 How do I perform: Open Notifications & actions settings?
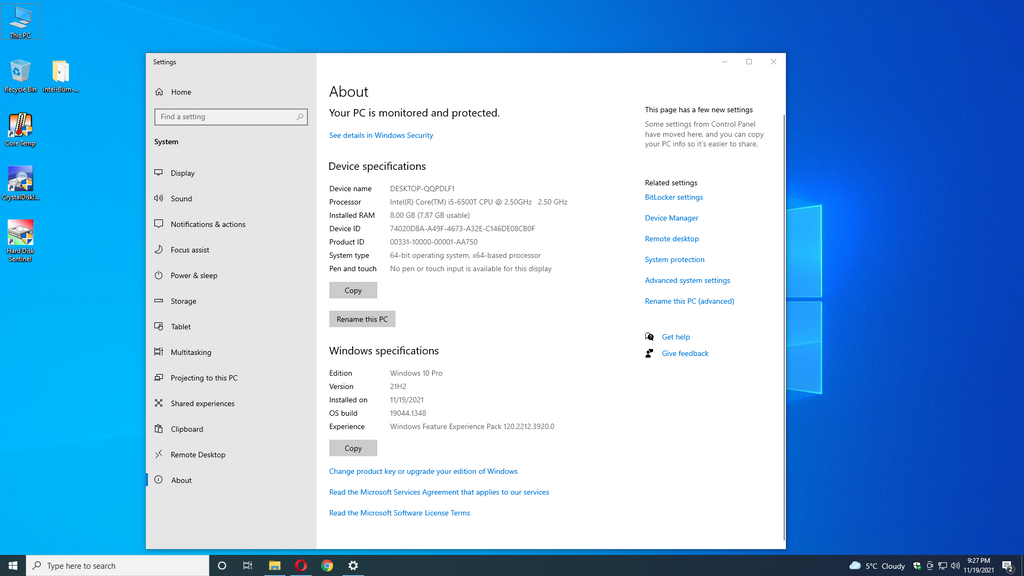(x=207, y=224)
